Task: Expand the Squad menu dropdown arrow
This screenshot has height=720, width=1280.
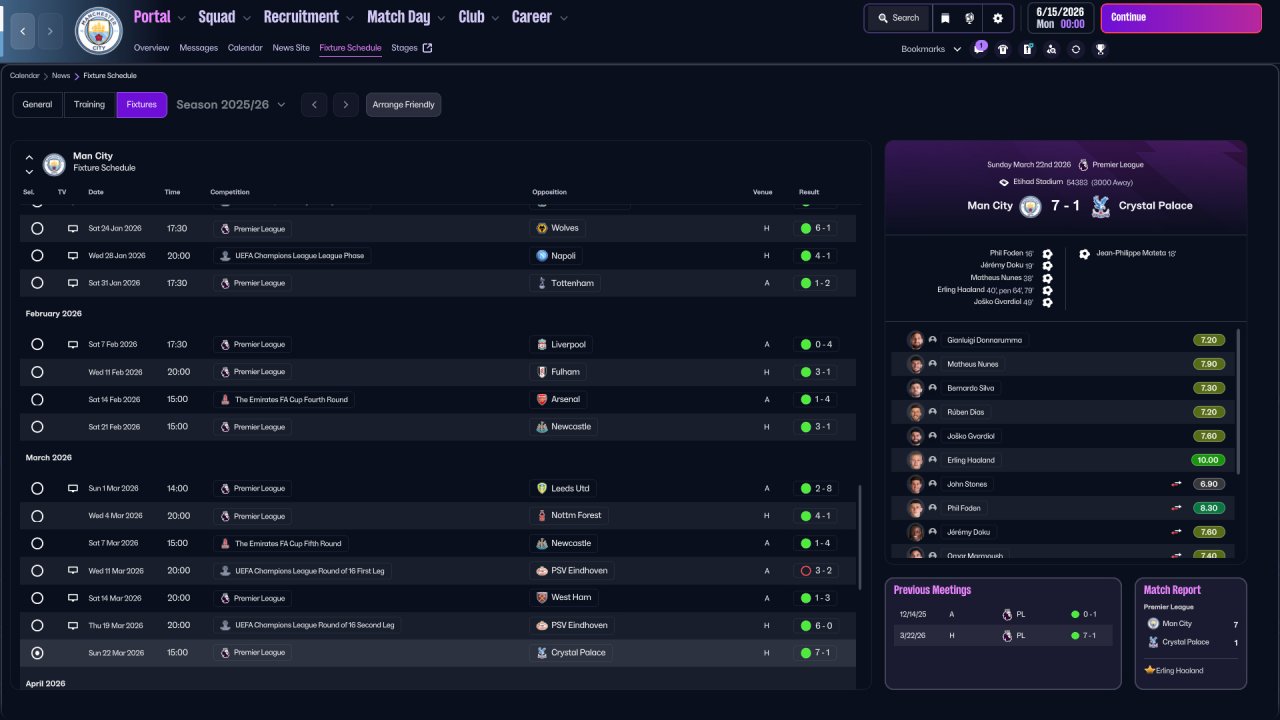Action: (246, 18)
